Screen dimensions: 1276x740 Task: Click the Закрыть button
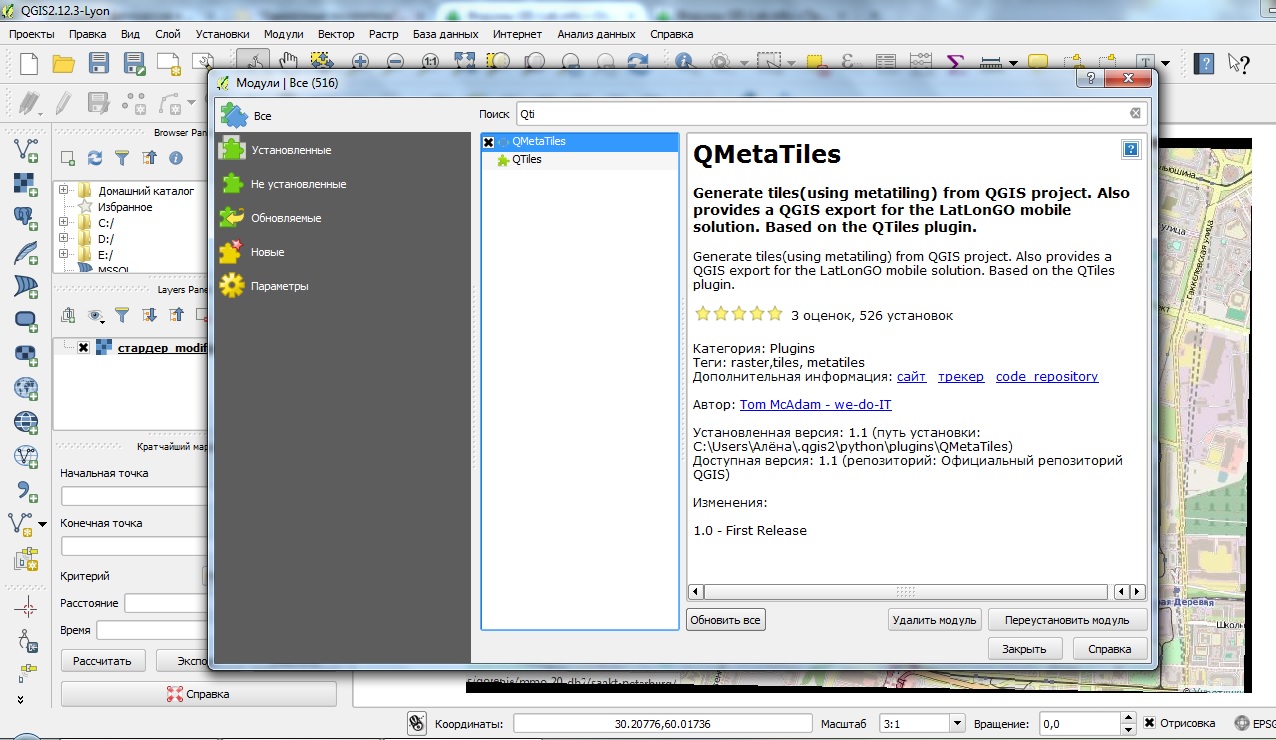(x=1024, y=649)
